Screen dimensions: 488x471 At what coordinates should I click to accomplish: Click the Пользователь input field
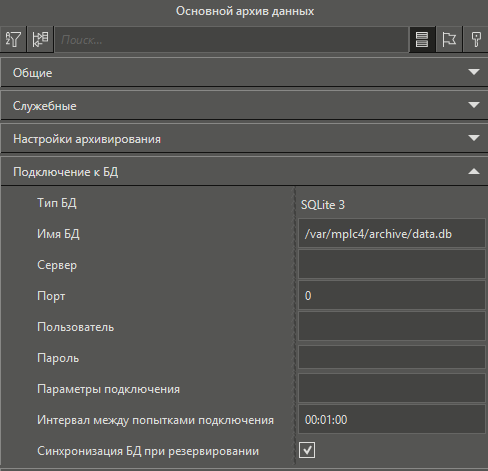(x=392, y=326)
